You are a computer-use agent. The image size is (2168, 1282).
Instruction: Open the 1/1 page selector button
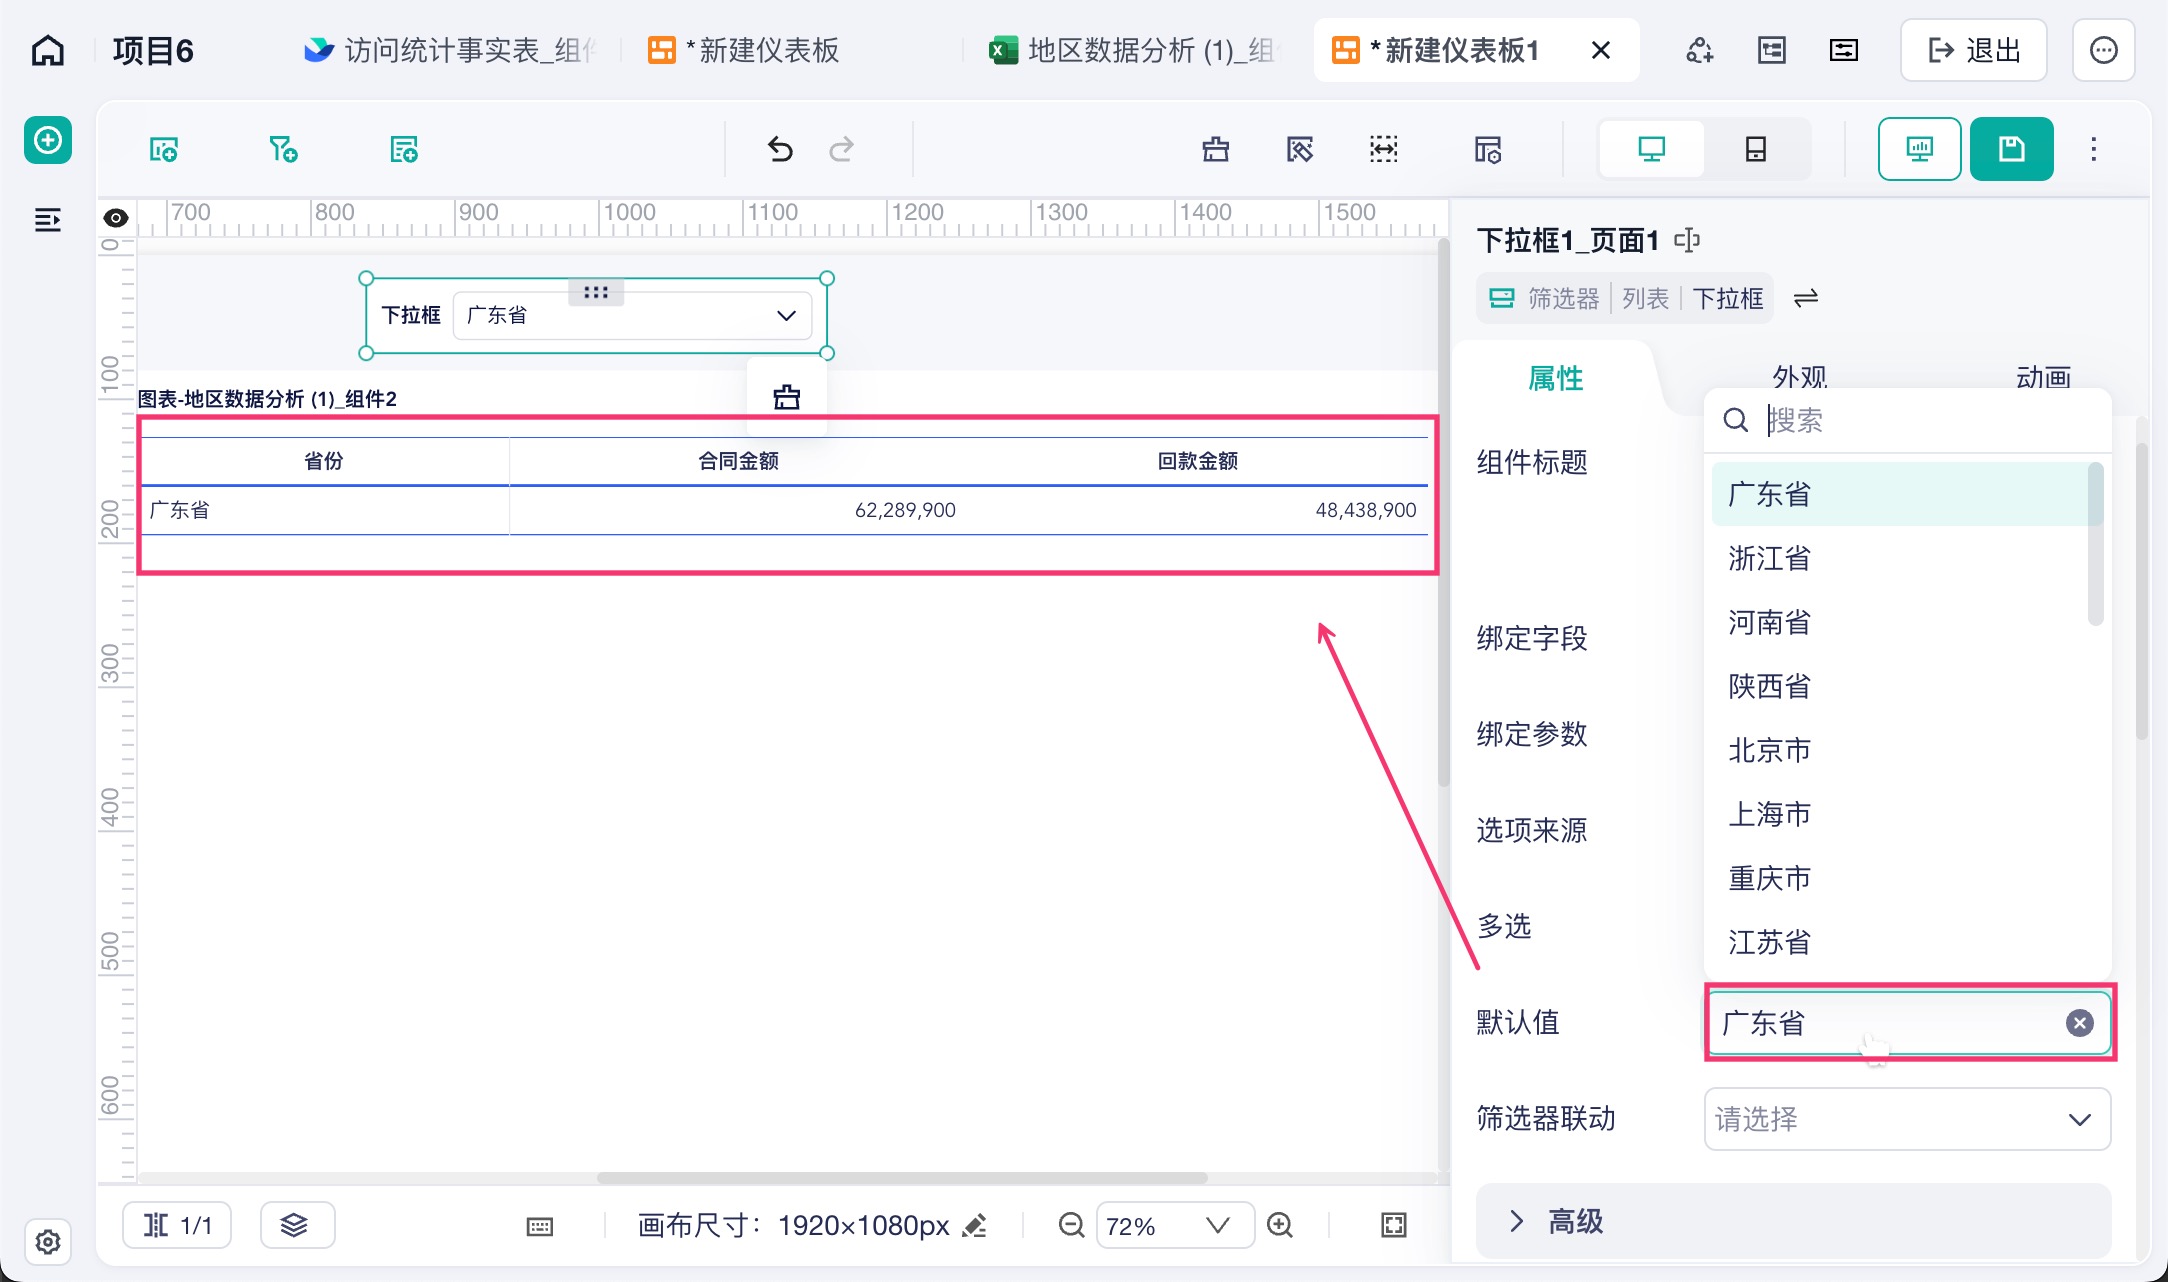177,1225
